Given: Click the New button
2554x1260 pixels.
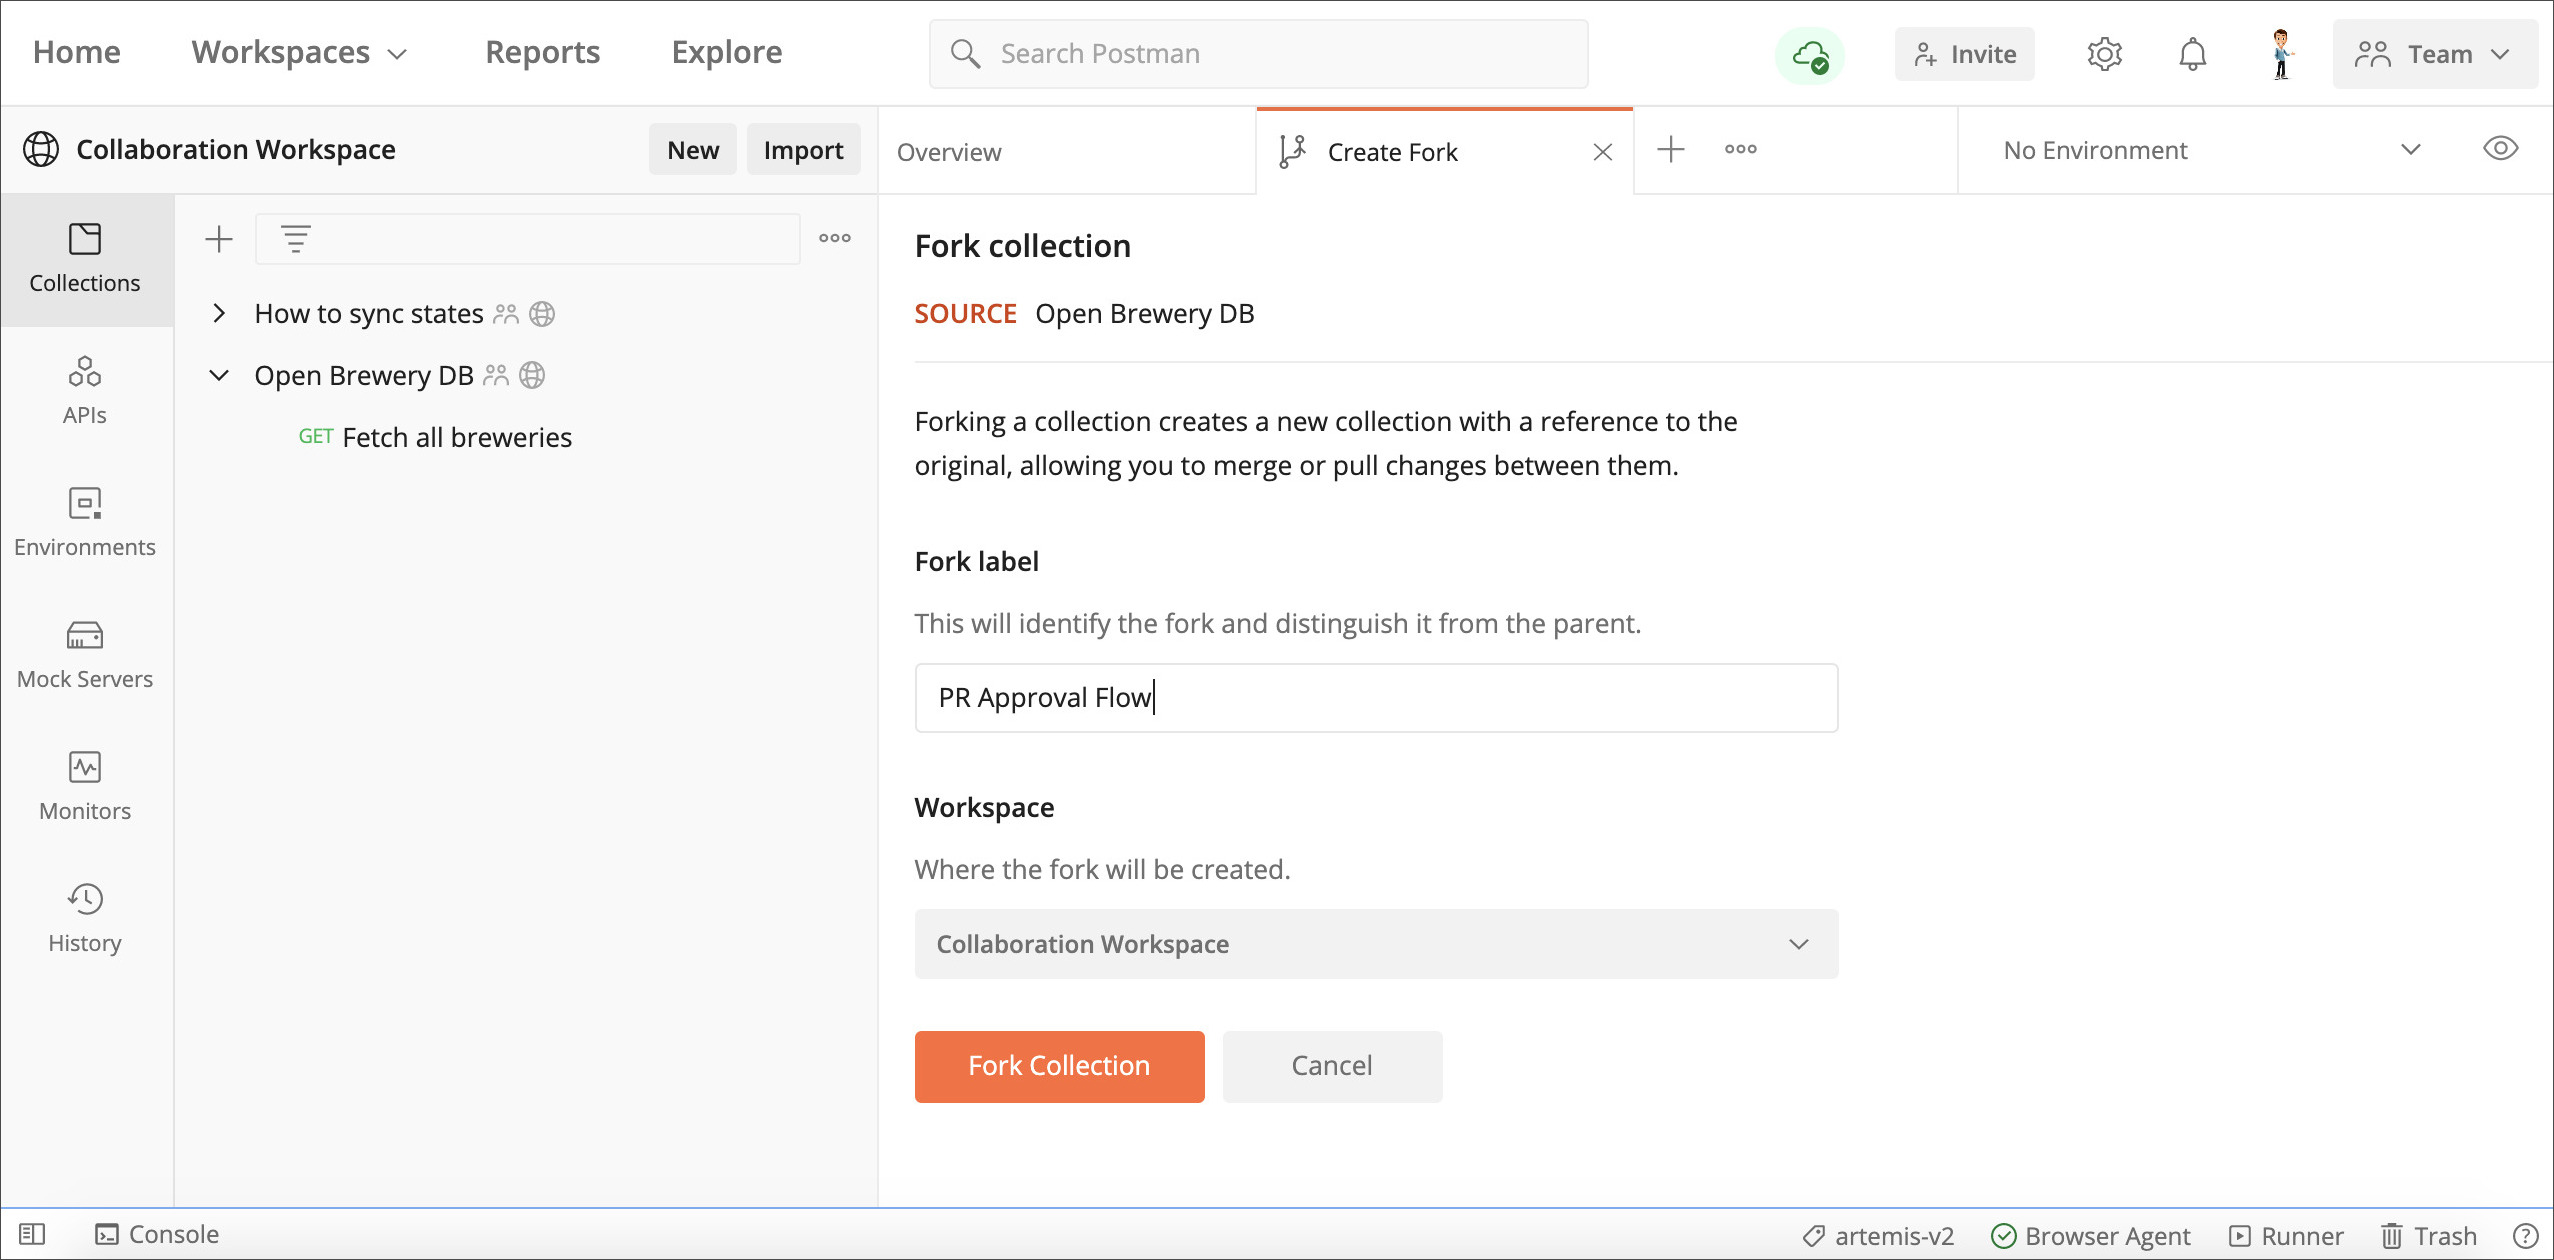Looking at the screenshot, I should click(x=693, y=150).
